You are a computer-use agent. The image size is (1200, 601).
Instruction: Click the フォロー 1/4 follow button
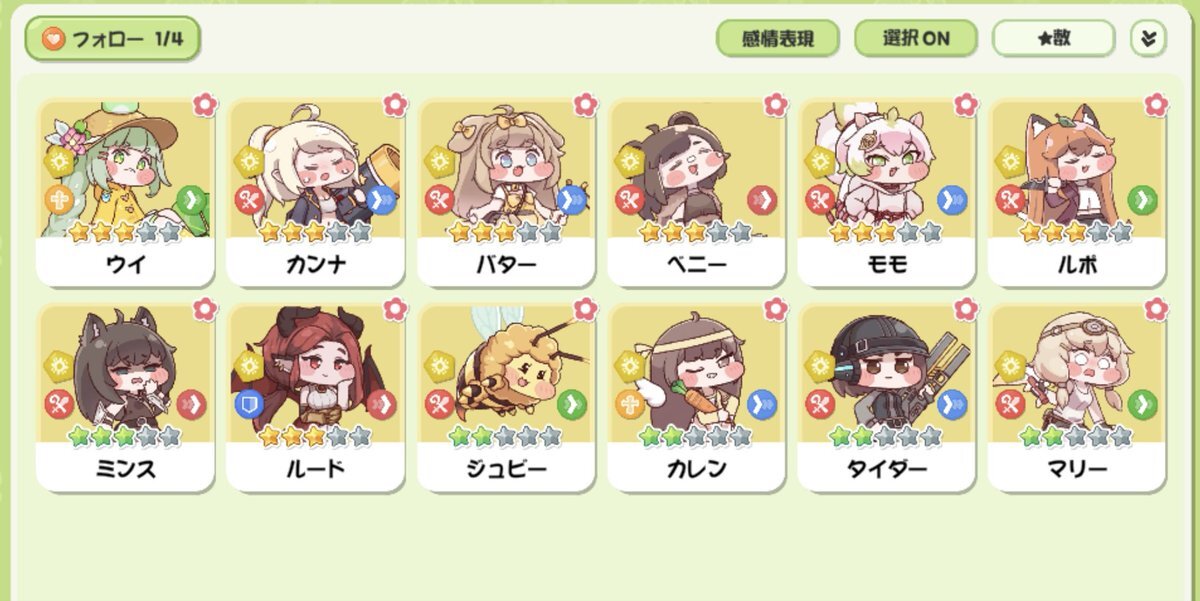click(x=113, y=38)
